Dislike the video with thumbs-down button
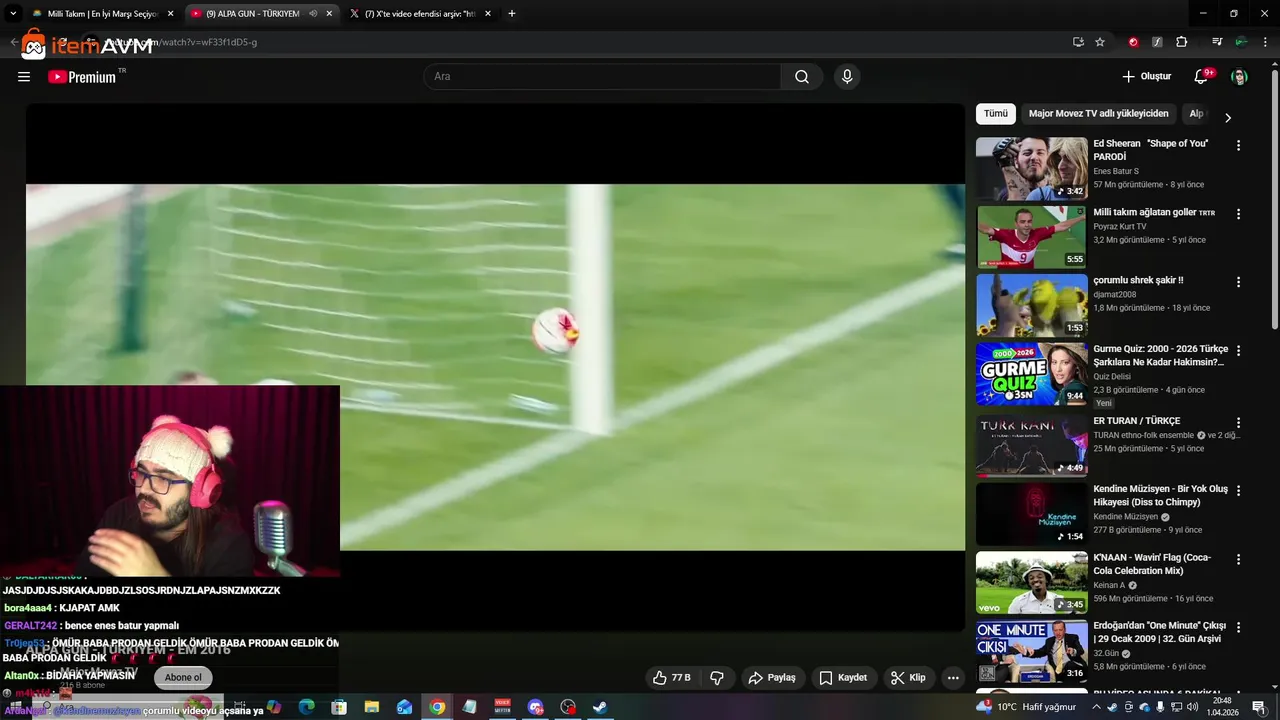 717,678
